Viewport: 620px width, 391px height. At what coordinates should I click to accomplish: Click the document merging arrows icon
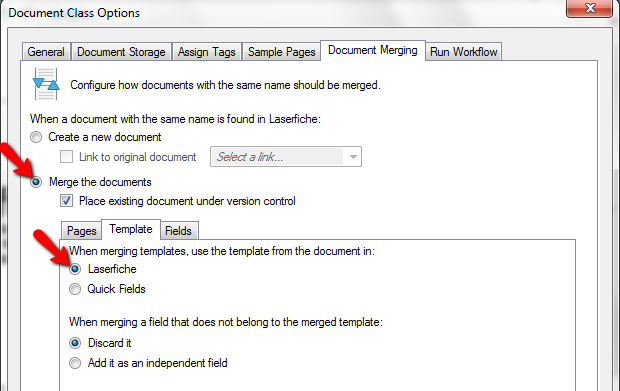46,84
